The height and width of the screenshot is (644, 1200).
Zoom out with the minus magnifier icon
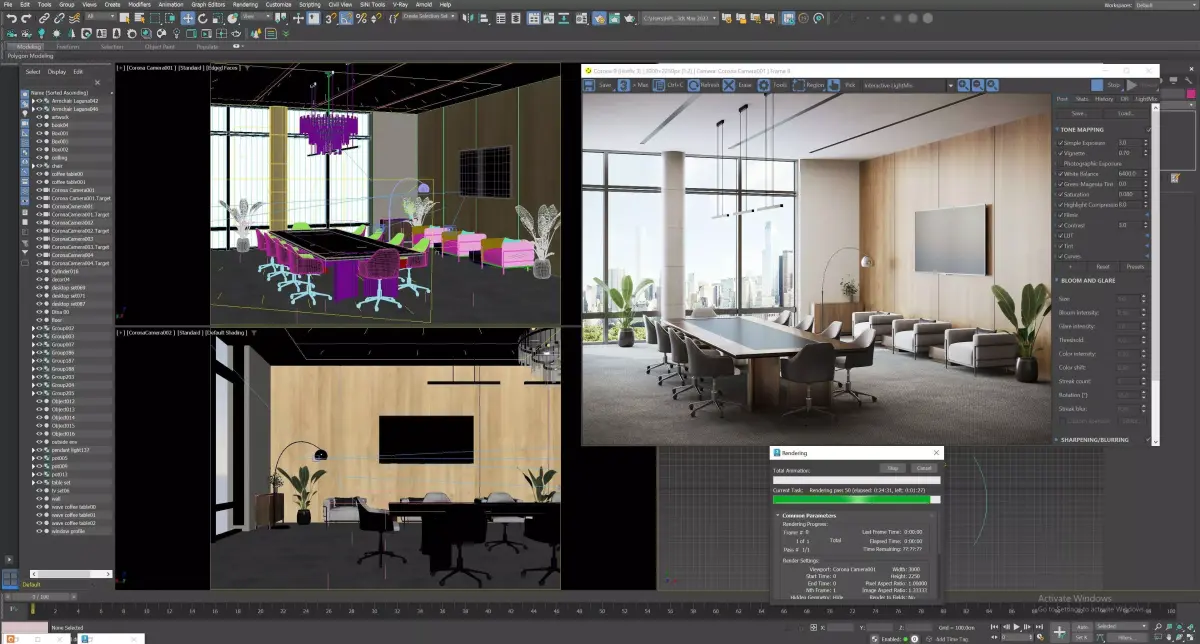point(977,85)
